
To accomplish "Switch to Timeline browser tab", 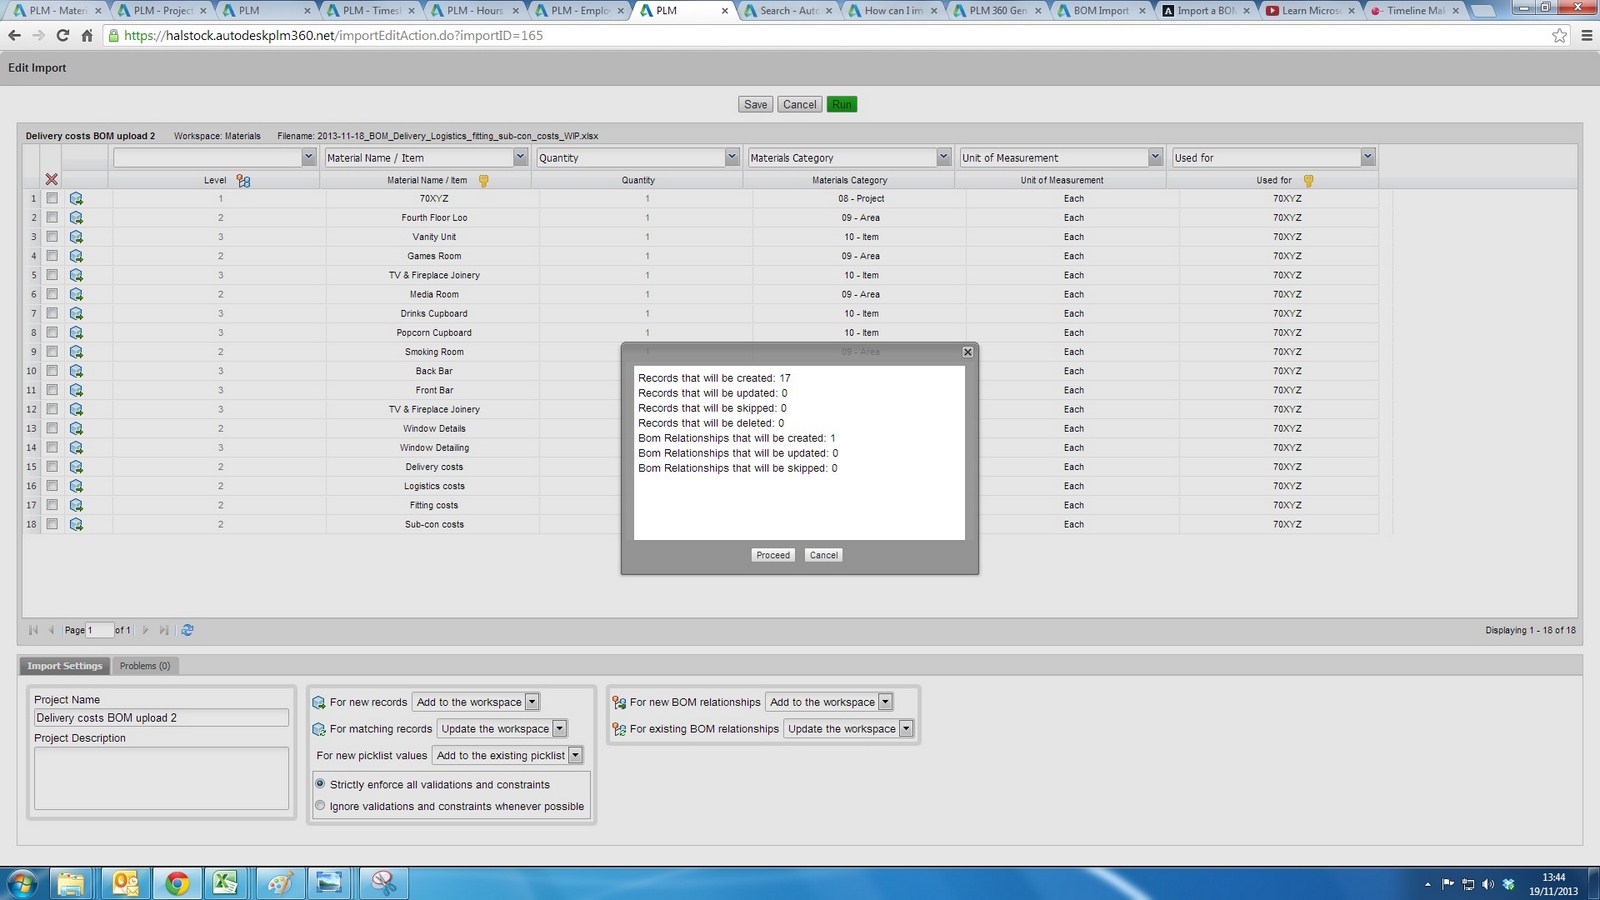I will click(1415, 11).
